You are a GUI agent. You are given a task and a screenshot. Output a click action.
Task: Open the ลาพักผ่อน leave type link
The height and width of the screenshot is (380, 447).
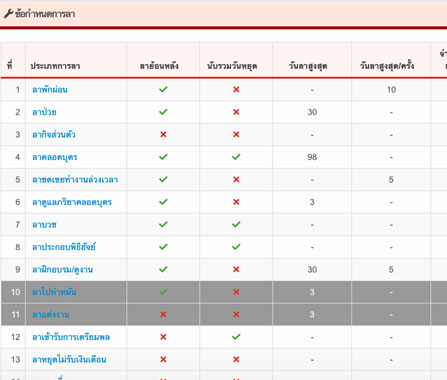pos(50,89)
